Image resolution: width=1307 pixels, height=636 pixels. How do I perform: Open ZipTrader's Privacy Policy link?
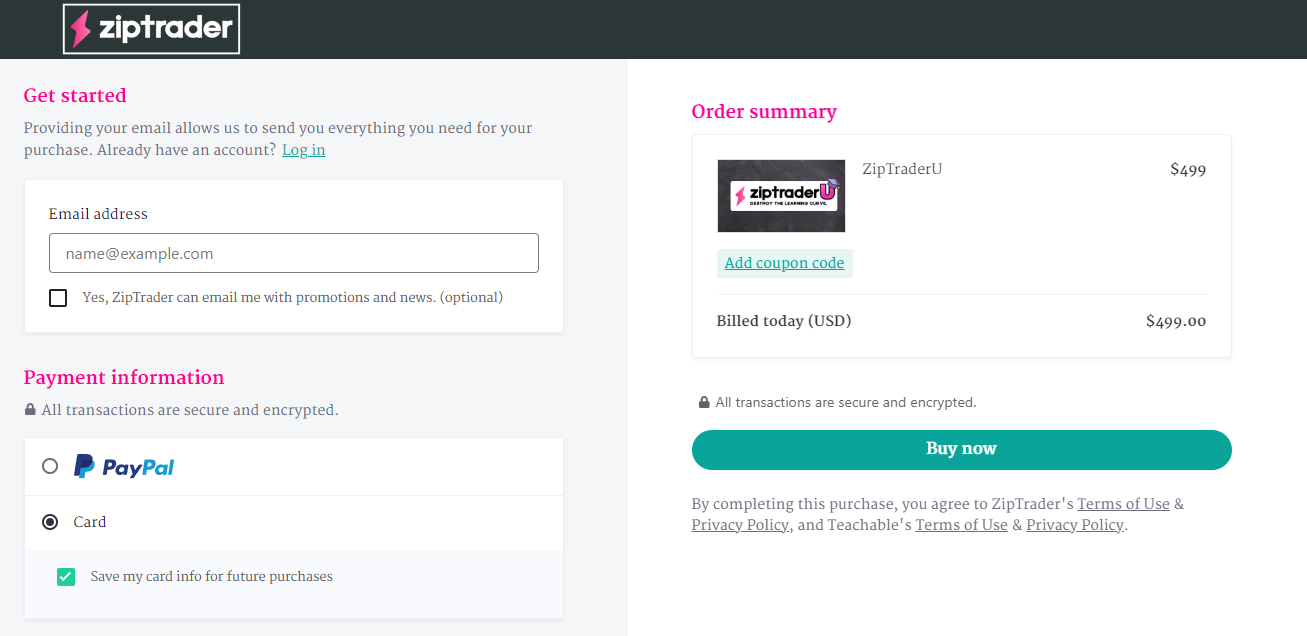740,525
